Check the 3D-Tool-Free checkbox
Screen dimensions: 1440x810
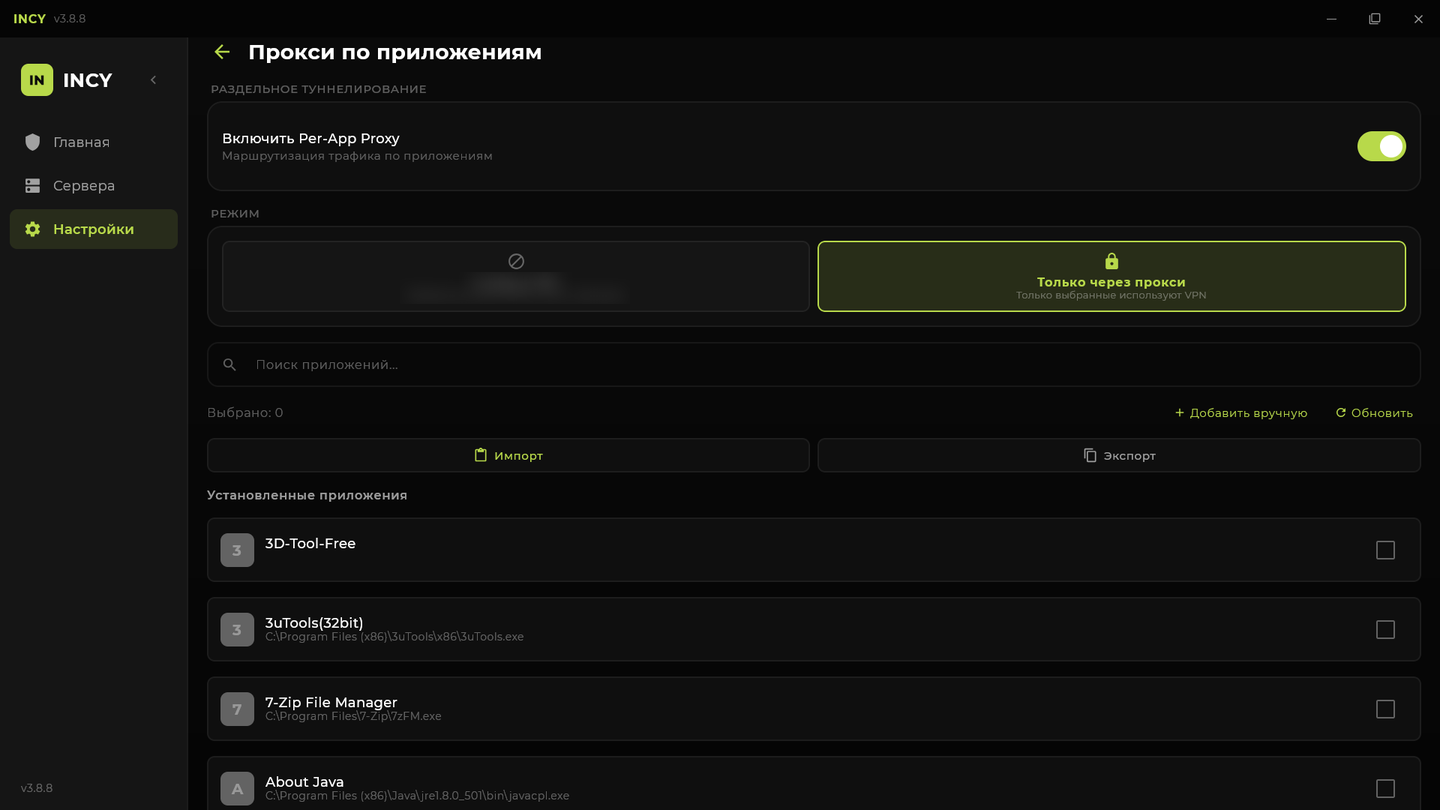click(x=1385, y=550)
